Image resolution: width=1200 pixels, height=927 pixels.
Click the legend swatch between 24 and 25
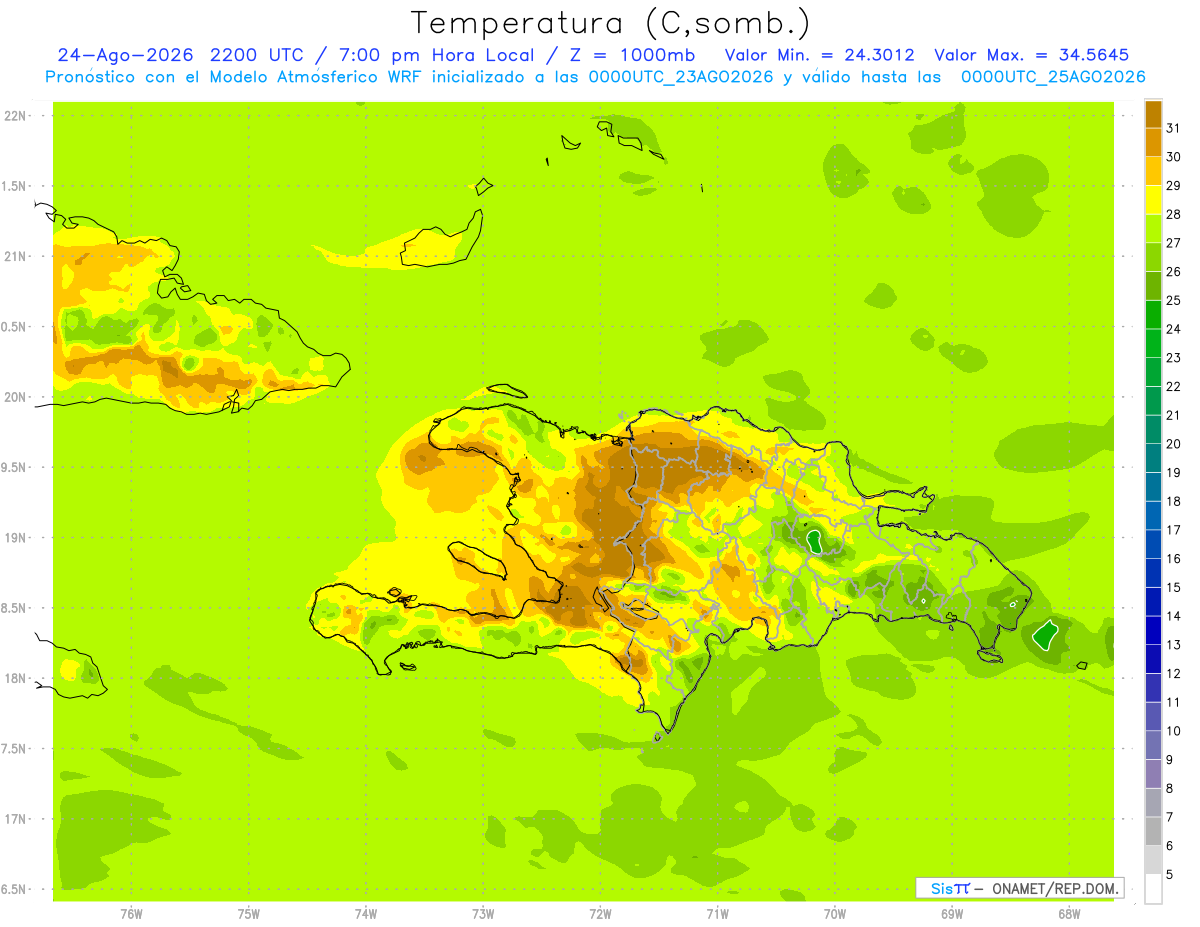point(1153,314)
